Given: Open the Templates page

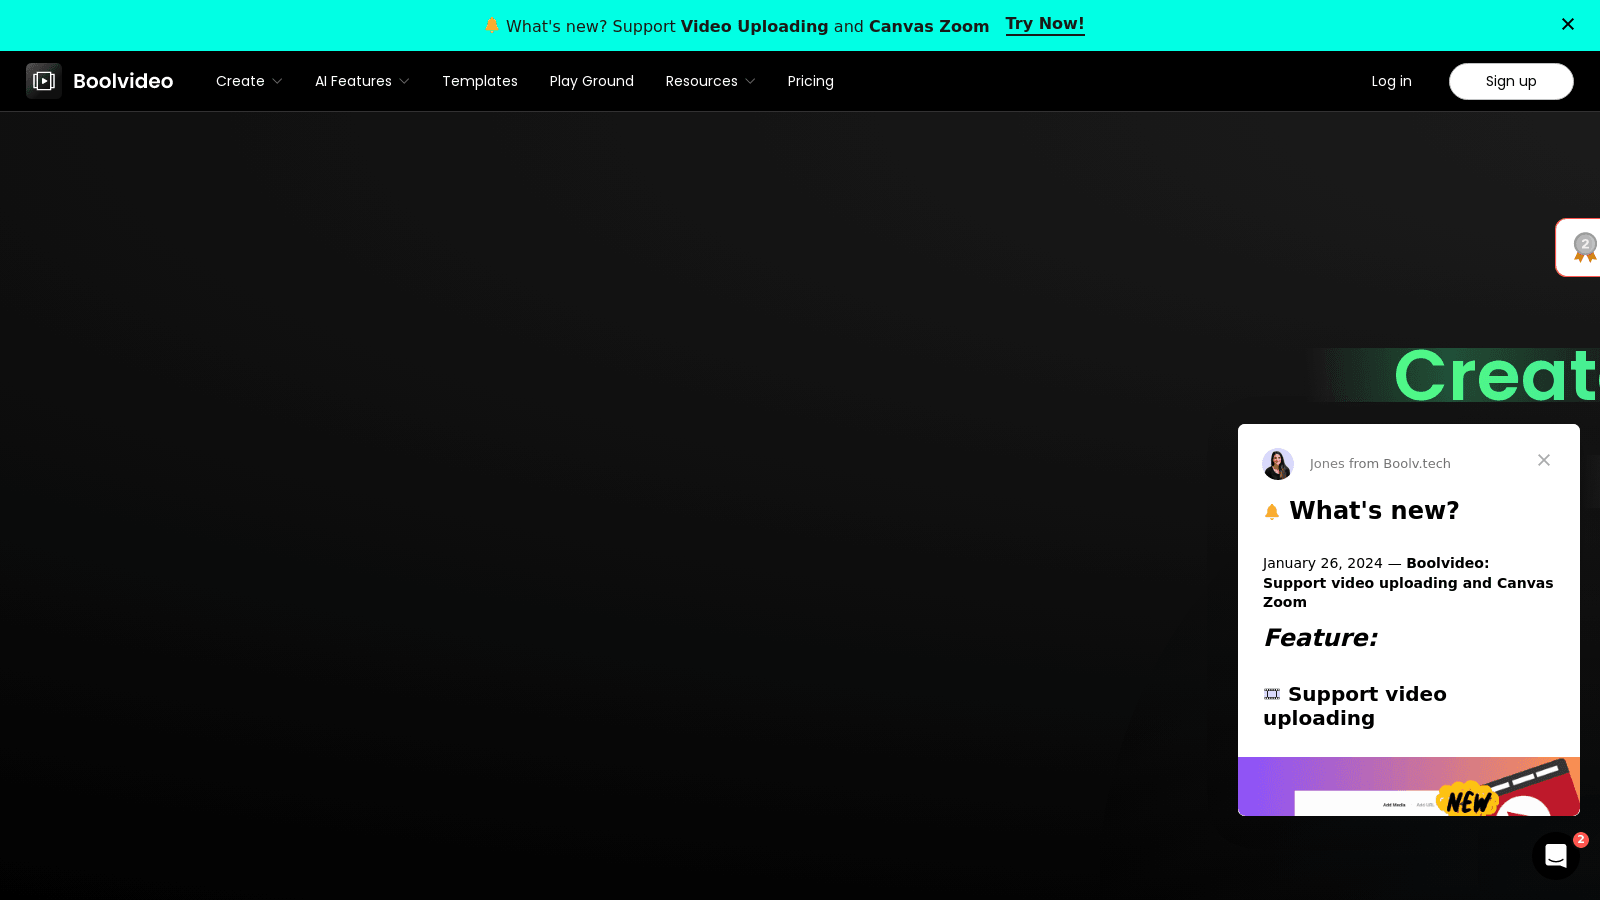Looking at the screenshot, I should (480, 81).
